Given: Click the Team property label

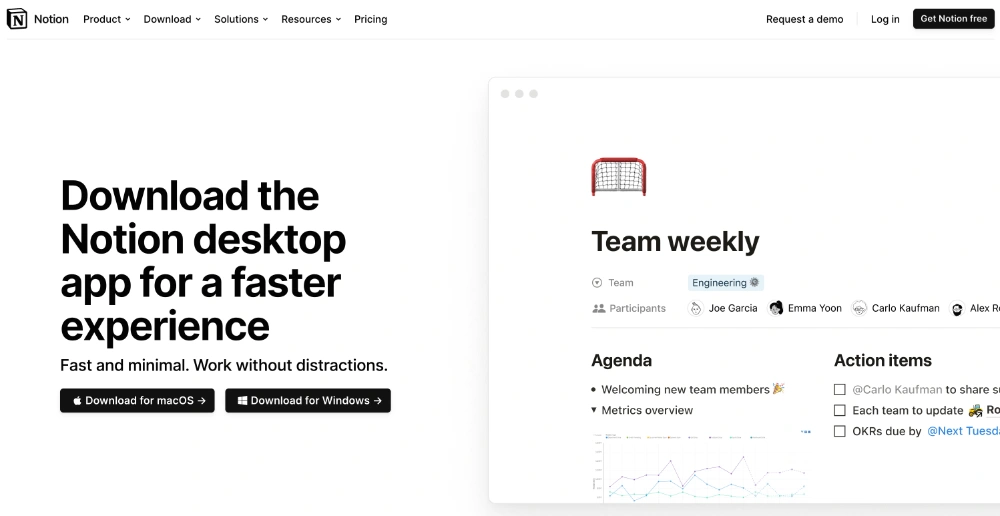Looking at the screenshot, I should point(621,283).
